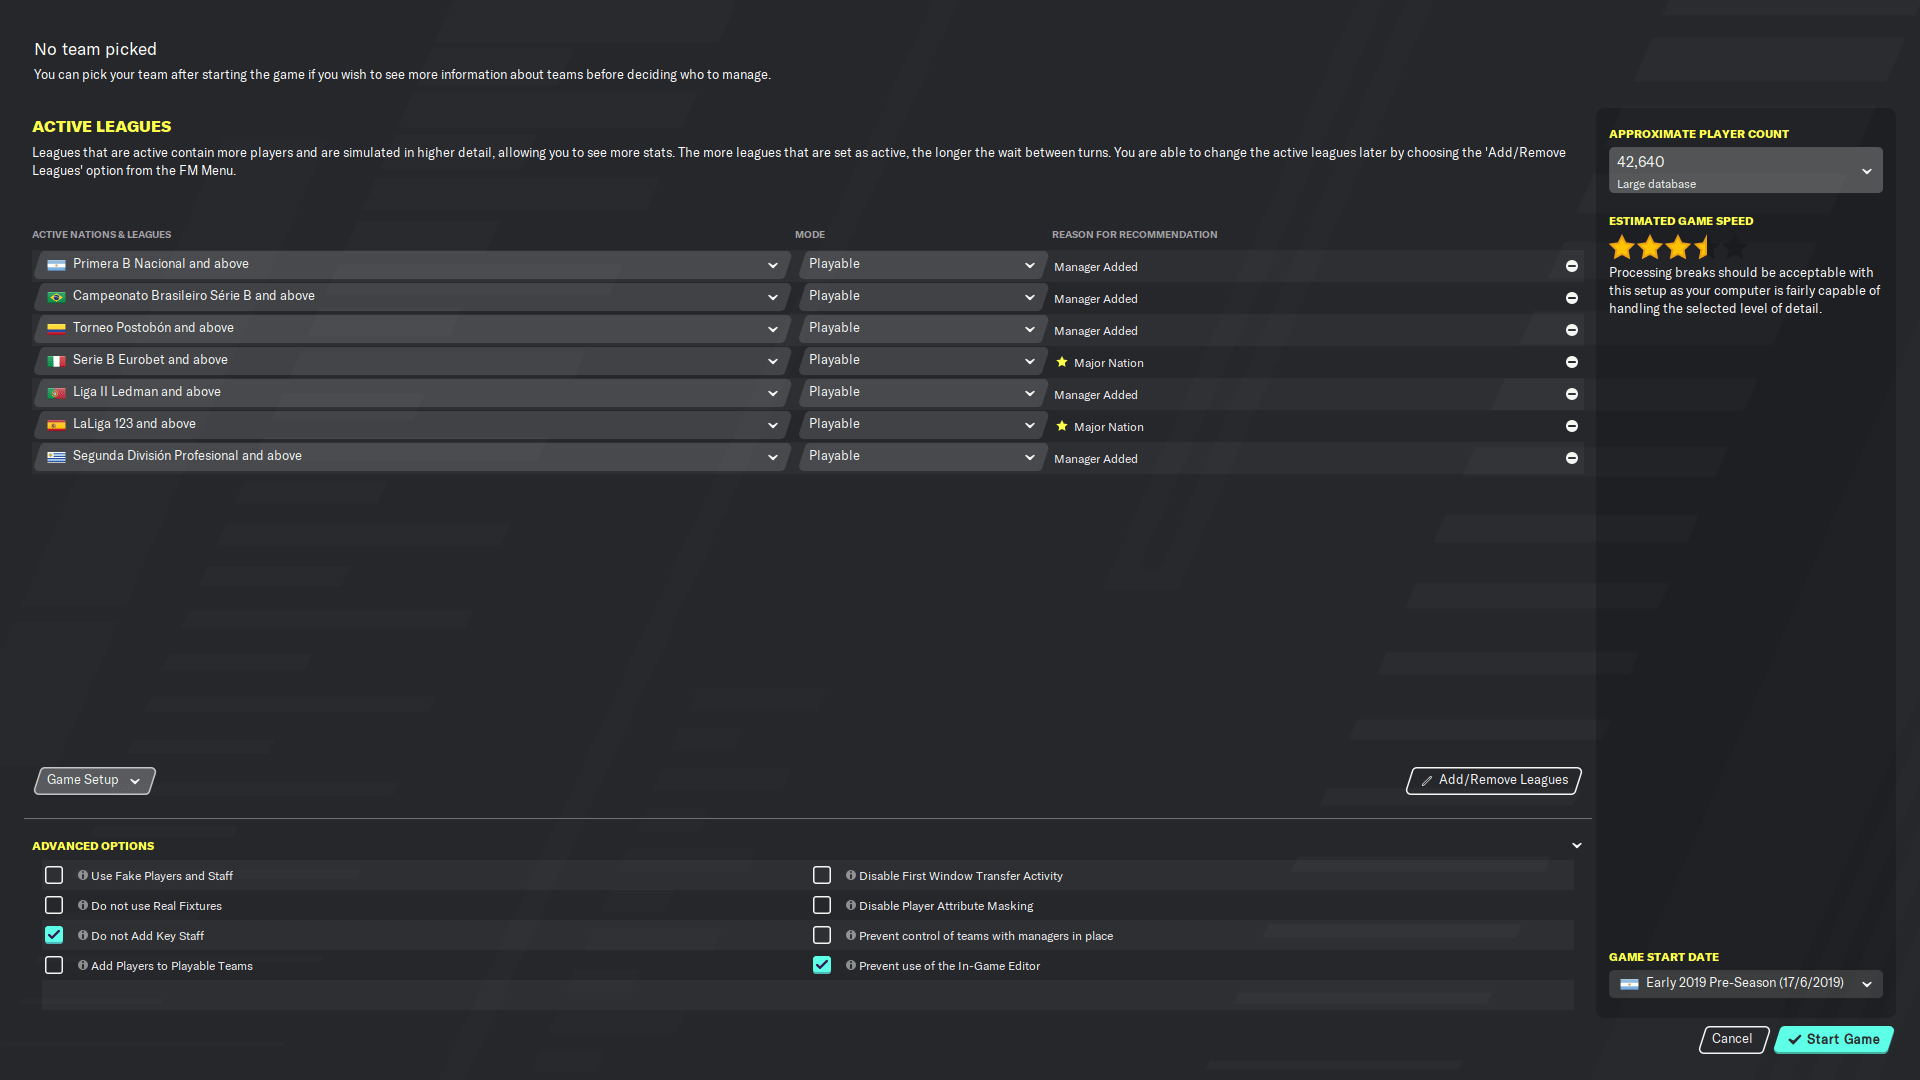Remove the LaLiga 123 league row
This screenshot has width=1920, height=1080.
click(x=1572, y=426)
